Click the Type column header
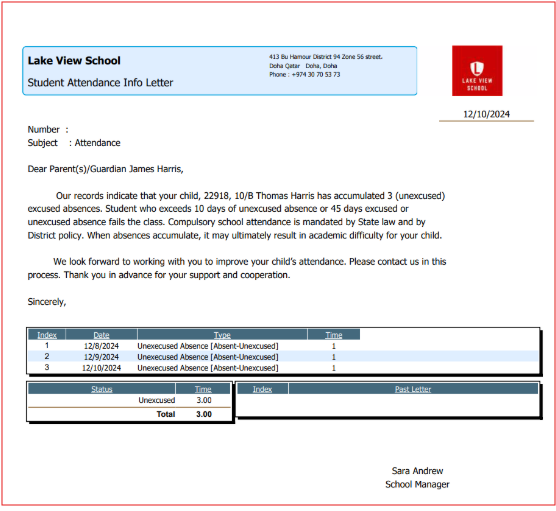Viewport: 556px width, 511px height. 222,335
